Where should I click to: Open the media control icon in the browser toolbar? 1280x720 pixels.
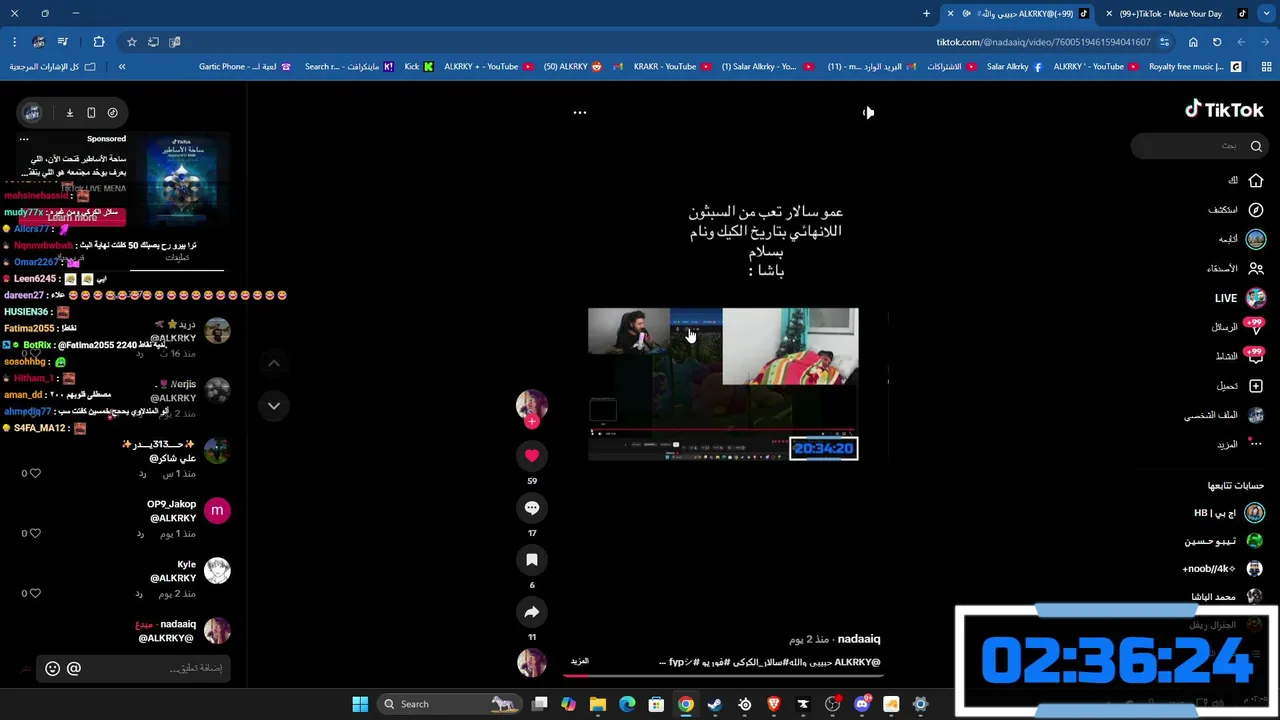coord(62,42)
